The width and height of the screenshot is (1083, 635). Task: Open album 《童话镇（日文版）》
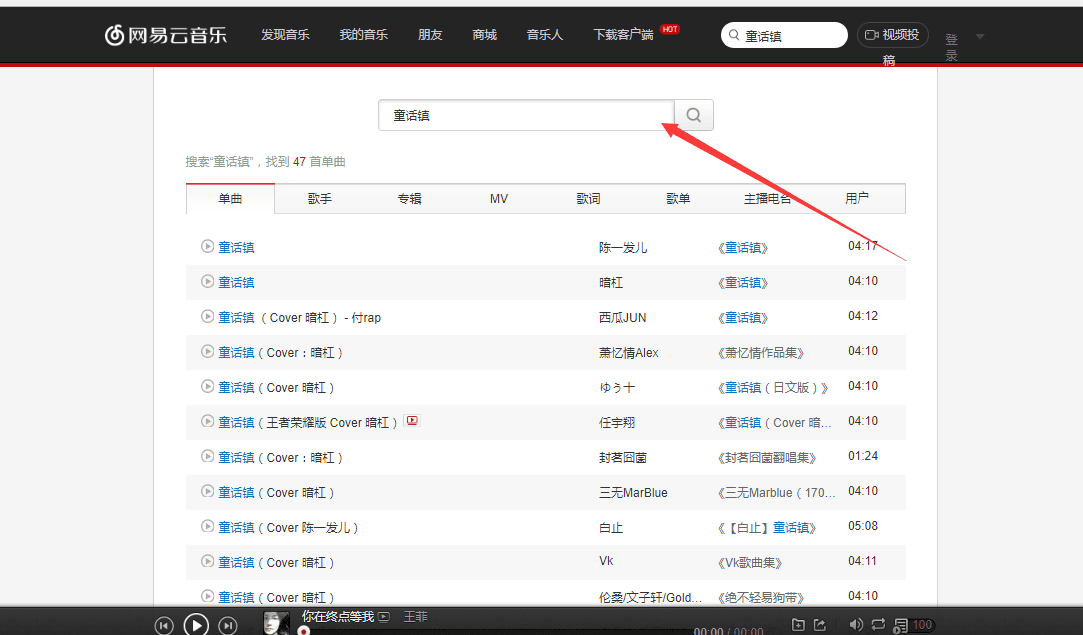773,388
